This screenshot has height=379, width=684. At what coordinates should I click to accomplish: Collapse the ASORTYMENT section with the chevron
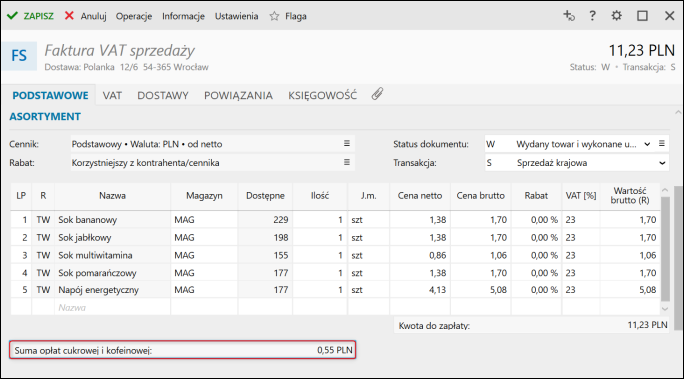pyautogui.click(x=678, y=113)
